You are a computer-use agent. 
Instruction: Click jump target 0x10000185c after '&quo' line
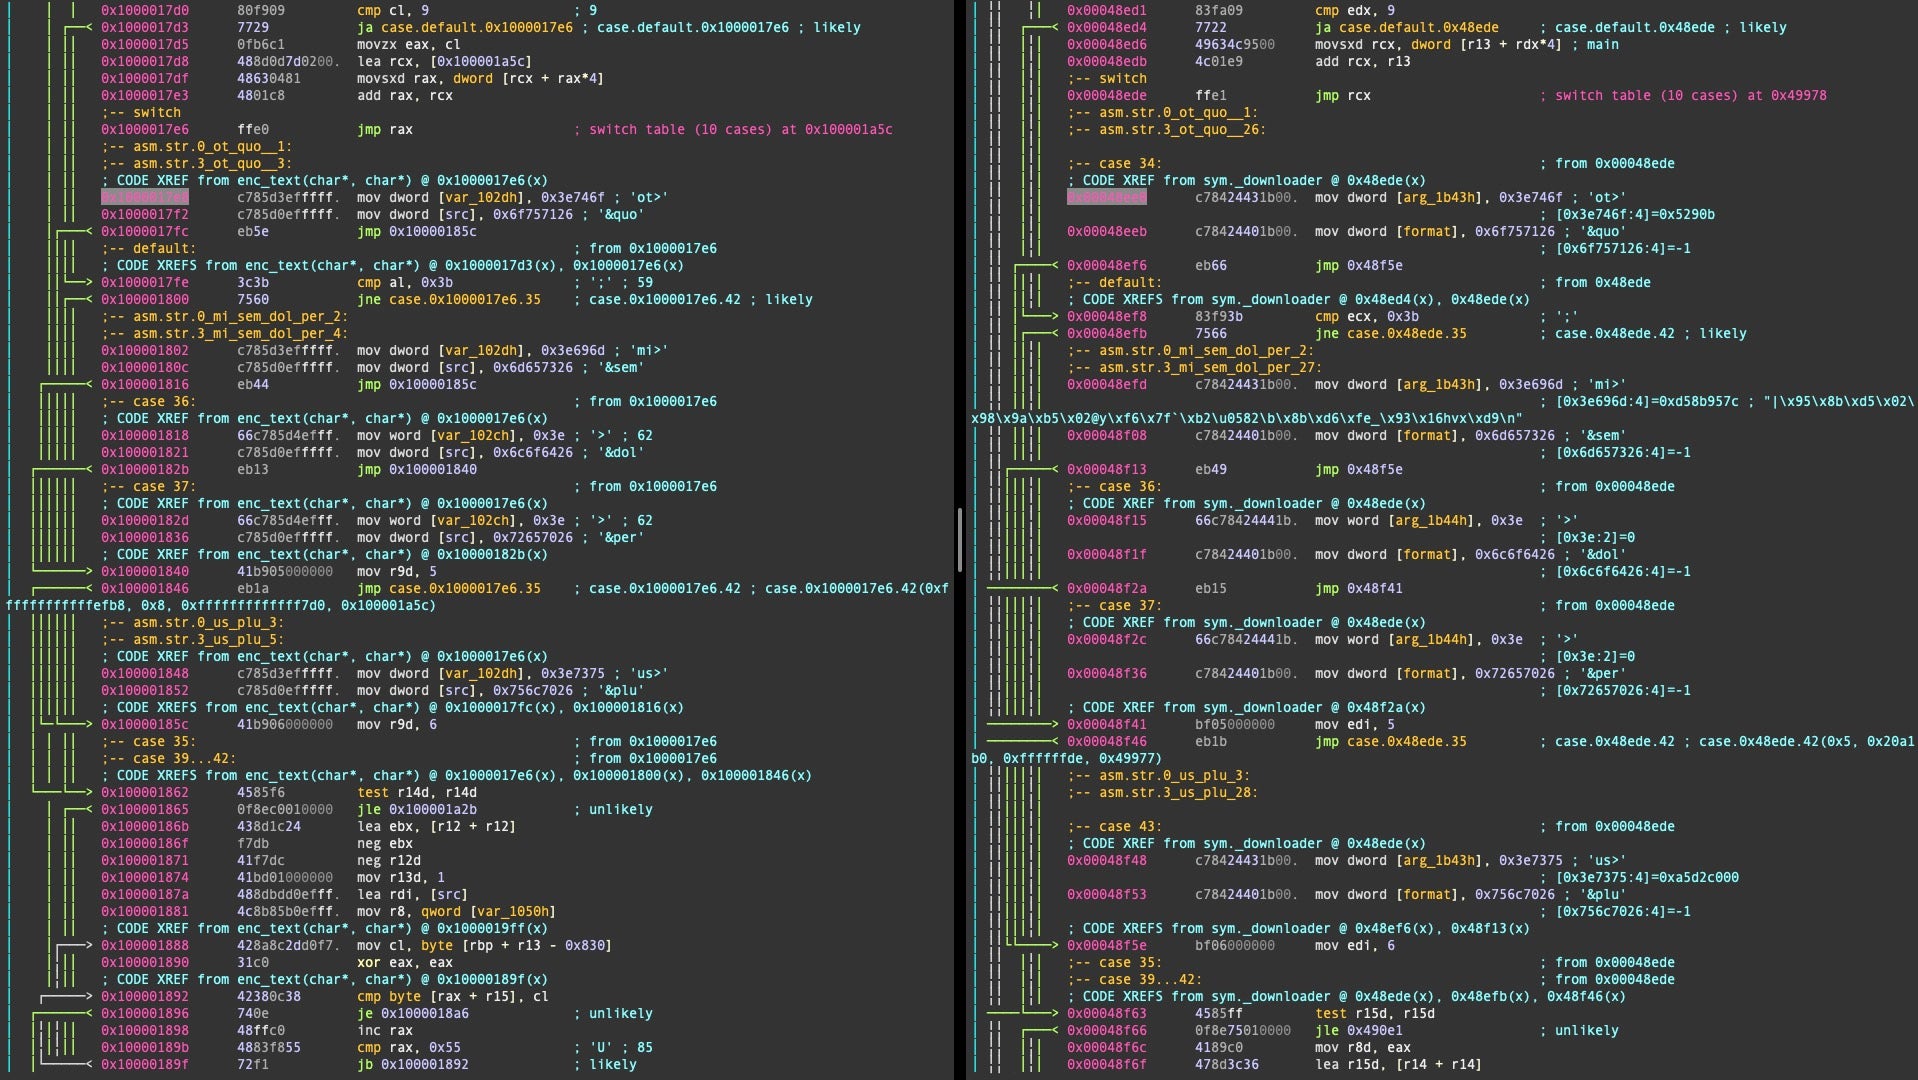tap(432, 232)
